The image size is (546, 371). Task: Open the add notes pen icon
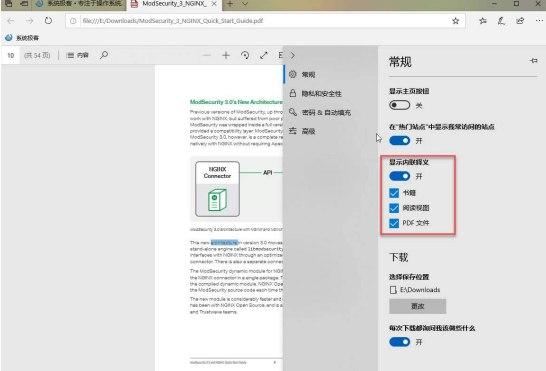[x=501, y=21]
